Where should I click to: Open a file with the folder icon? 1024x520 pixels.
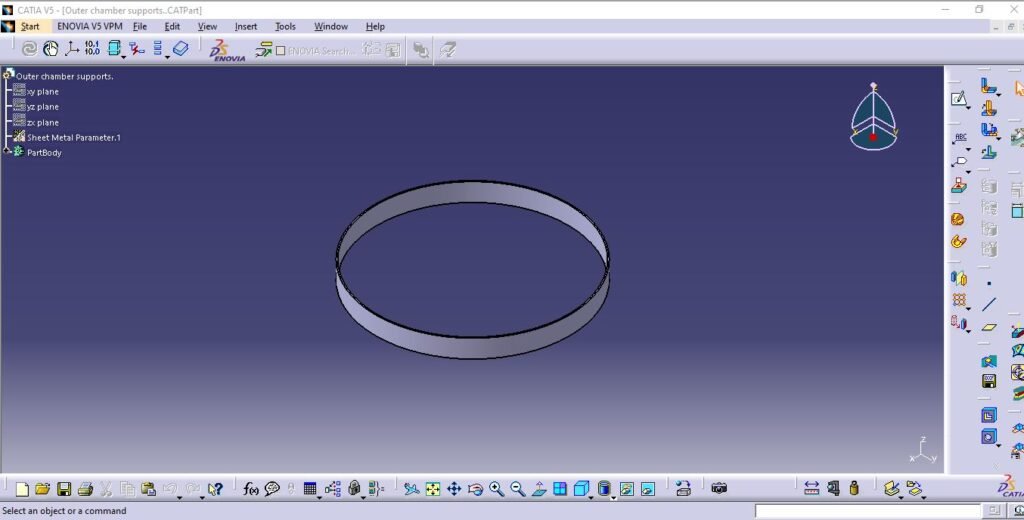point(42,489)
